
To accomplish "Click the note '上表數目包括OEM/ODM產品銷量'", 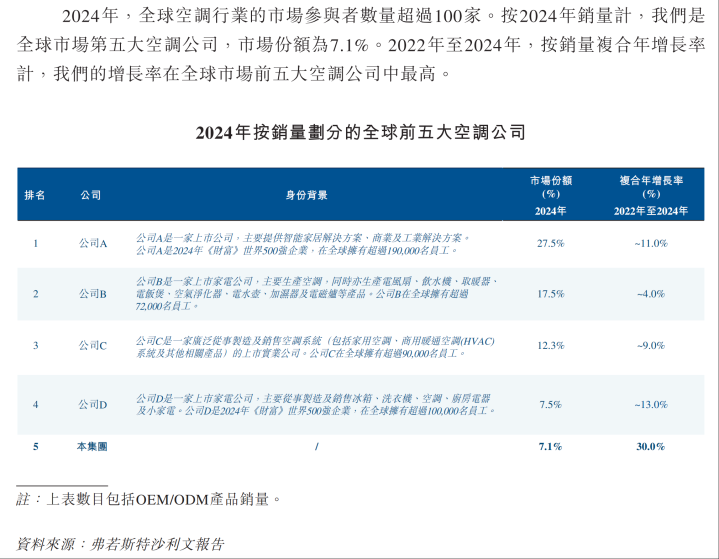I will pyautogui.click(x=164, y=499).
